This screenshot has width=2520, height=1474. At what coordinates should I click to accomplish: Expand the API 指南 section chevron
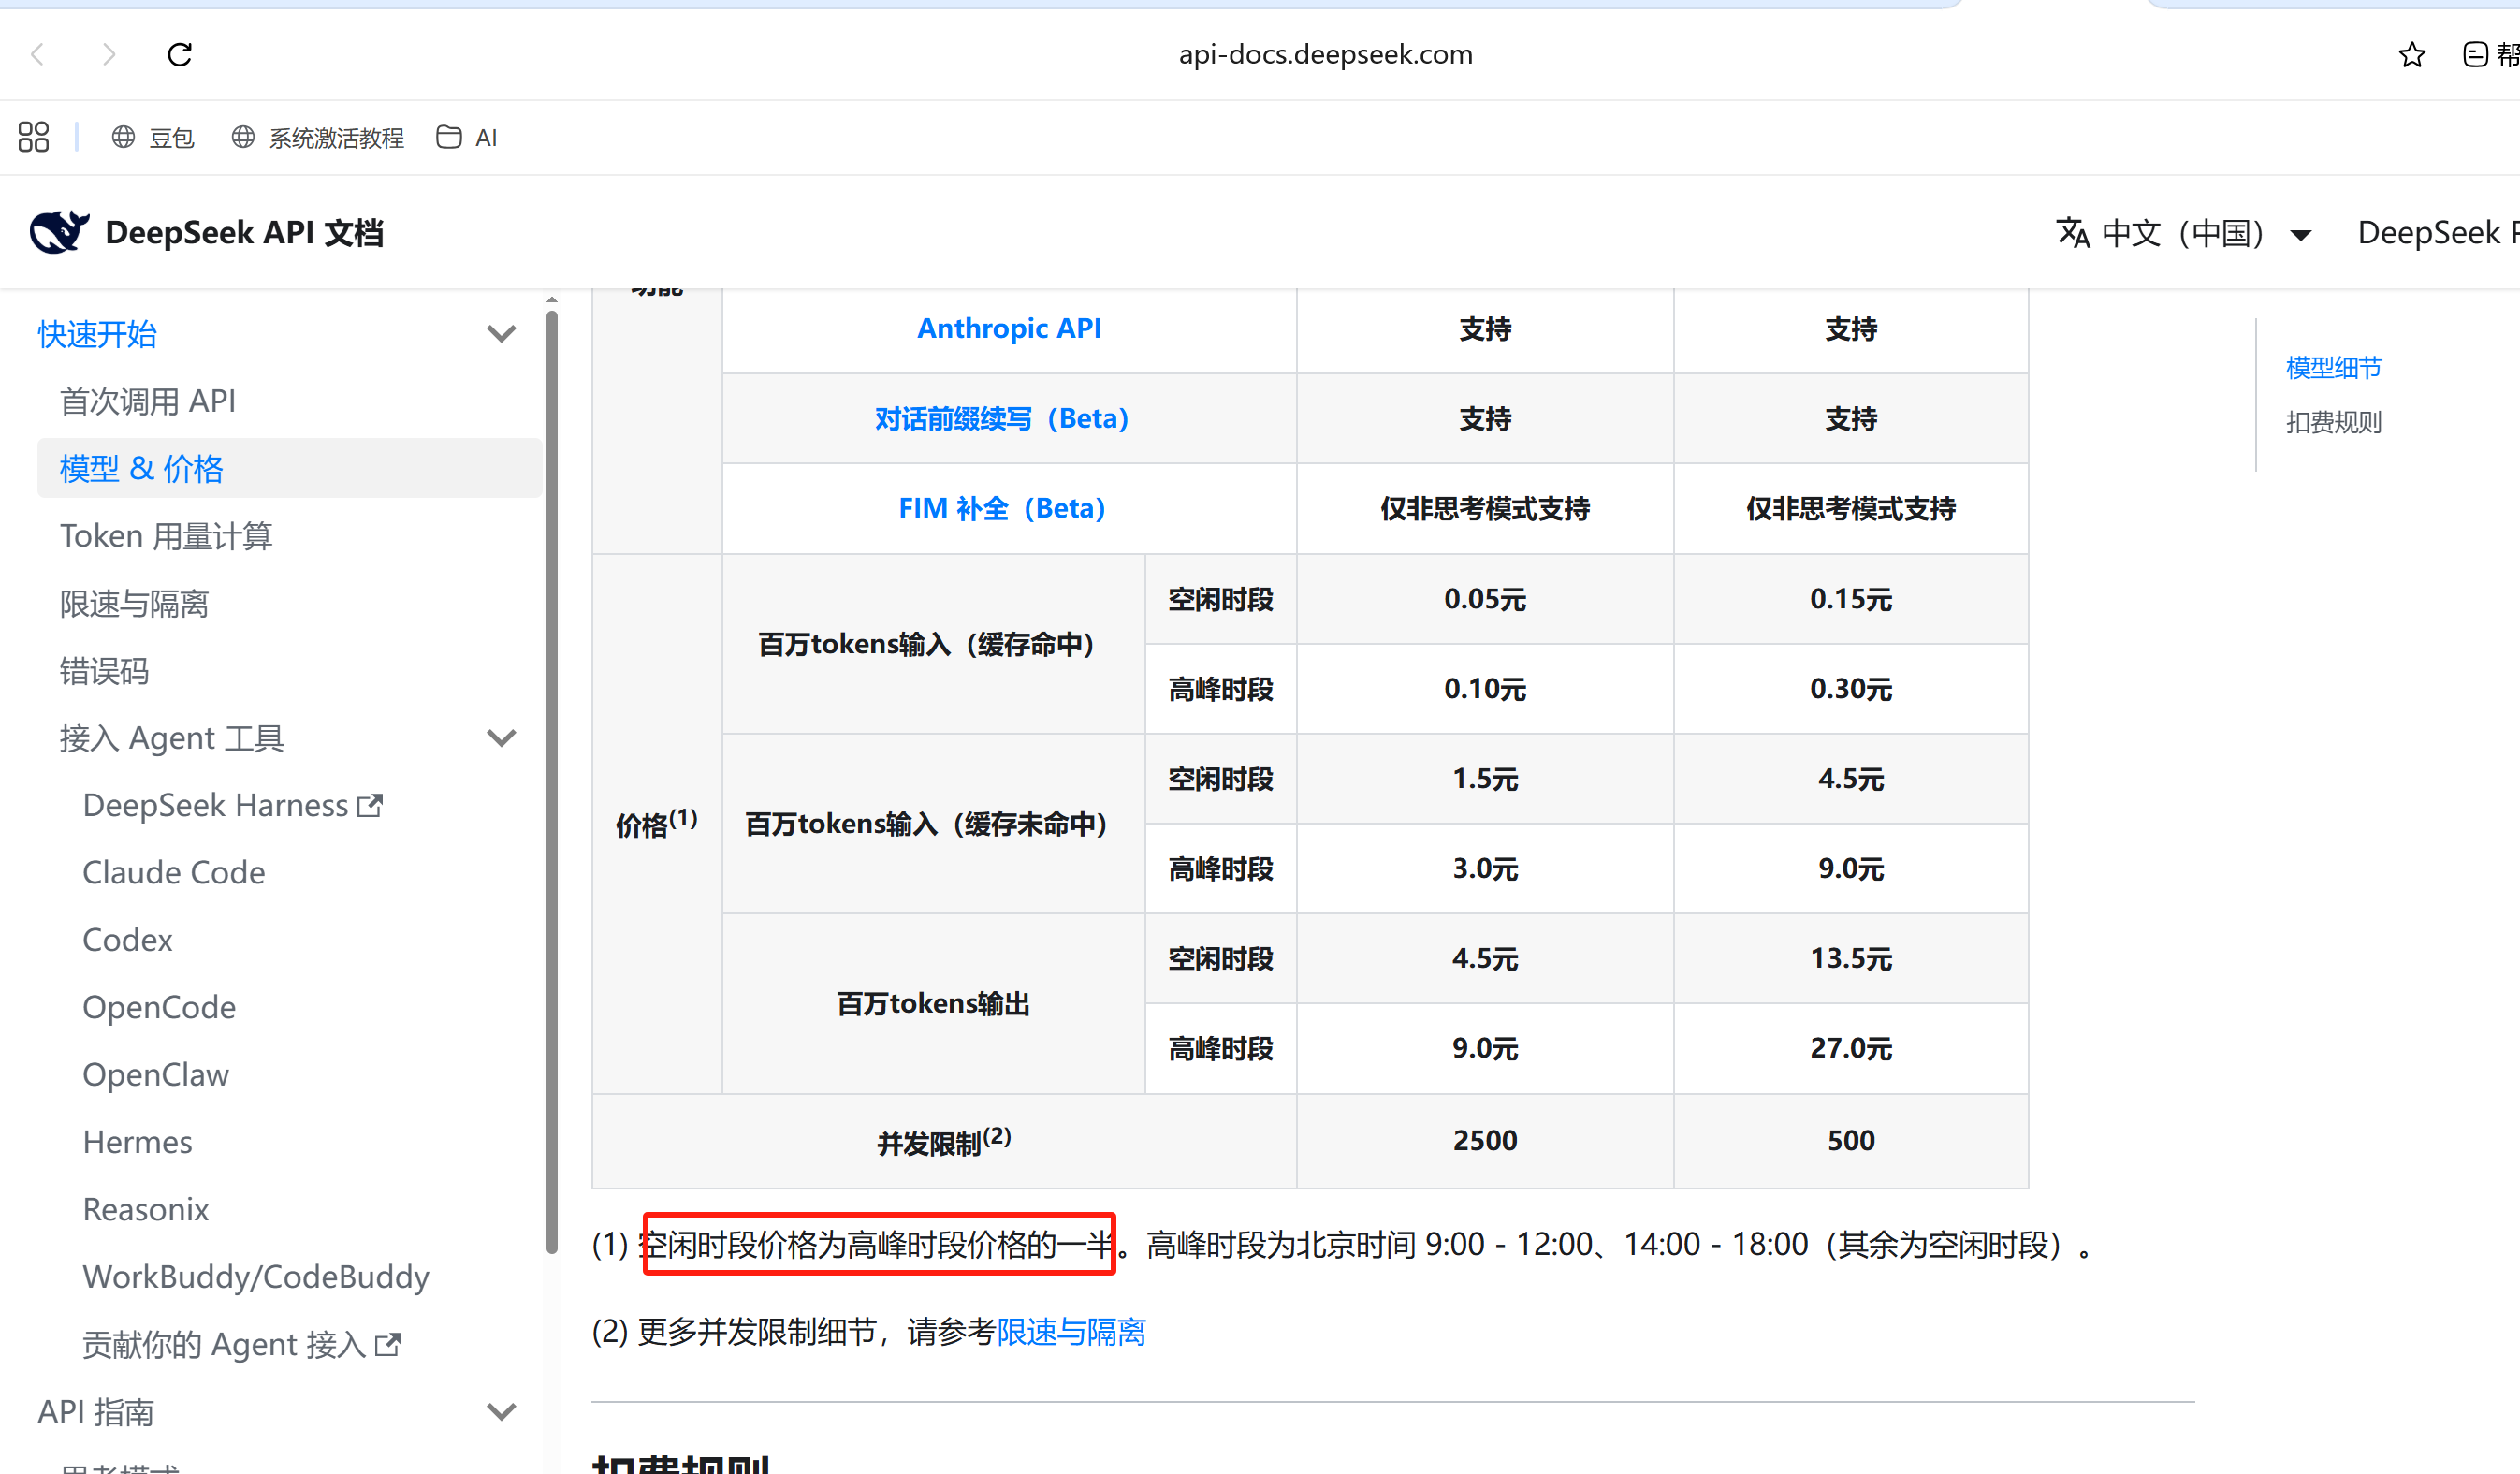click(x=501, y=1412)
